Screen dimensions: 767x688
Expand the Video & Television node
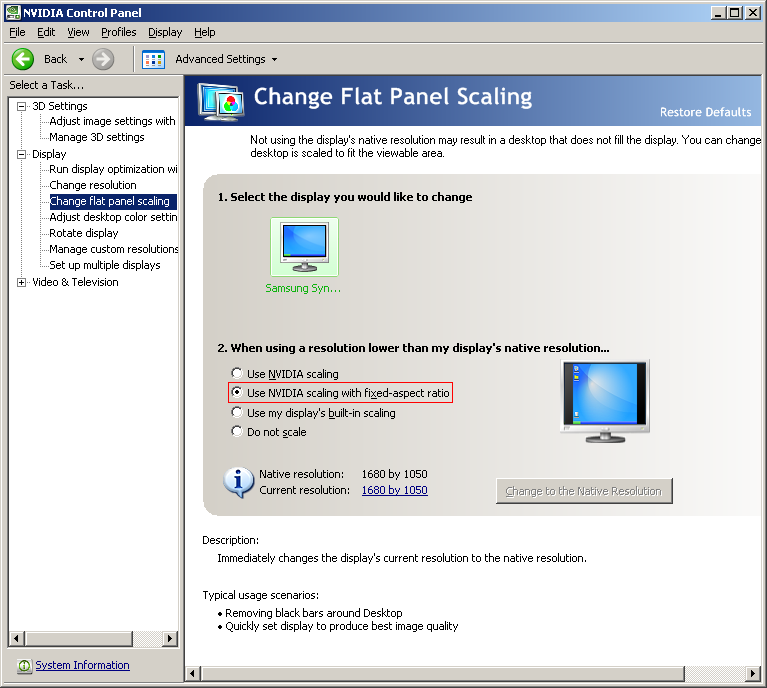pyautogui.click(x=22, y=282)
